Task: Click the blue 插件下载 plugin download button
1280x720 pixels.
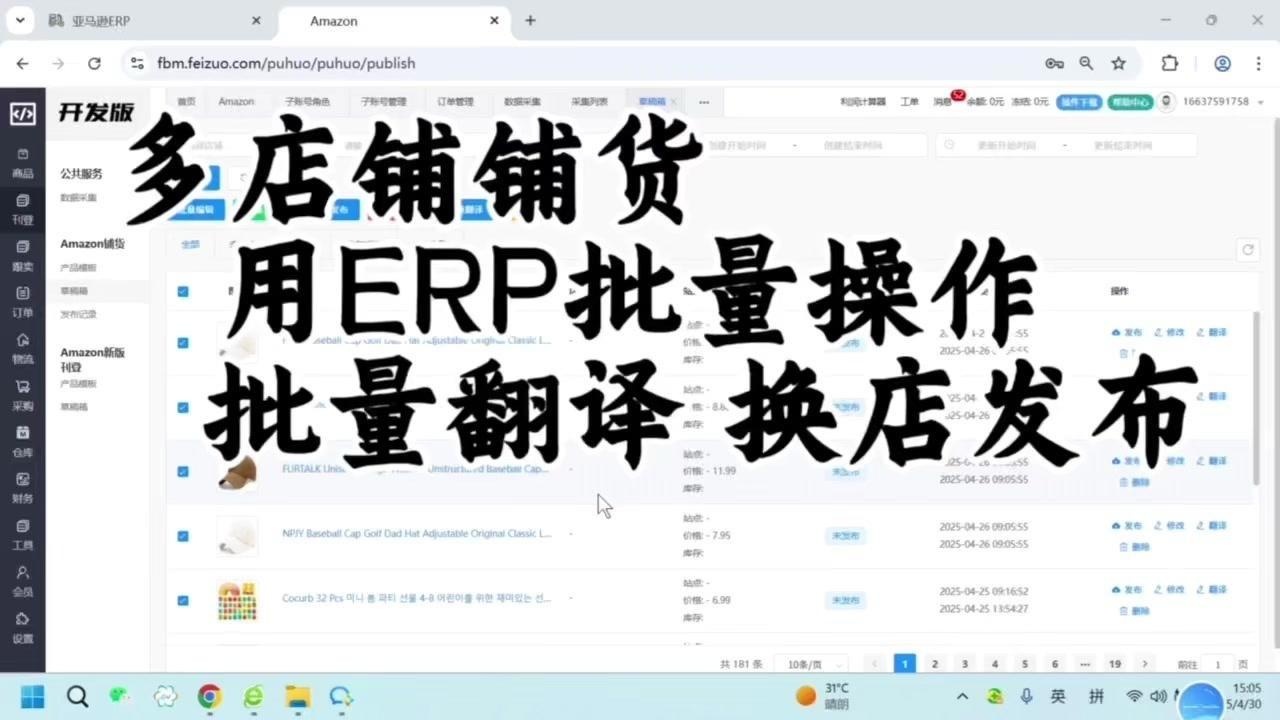Action: pos(1079,102)
